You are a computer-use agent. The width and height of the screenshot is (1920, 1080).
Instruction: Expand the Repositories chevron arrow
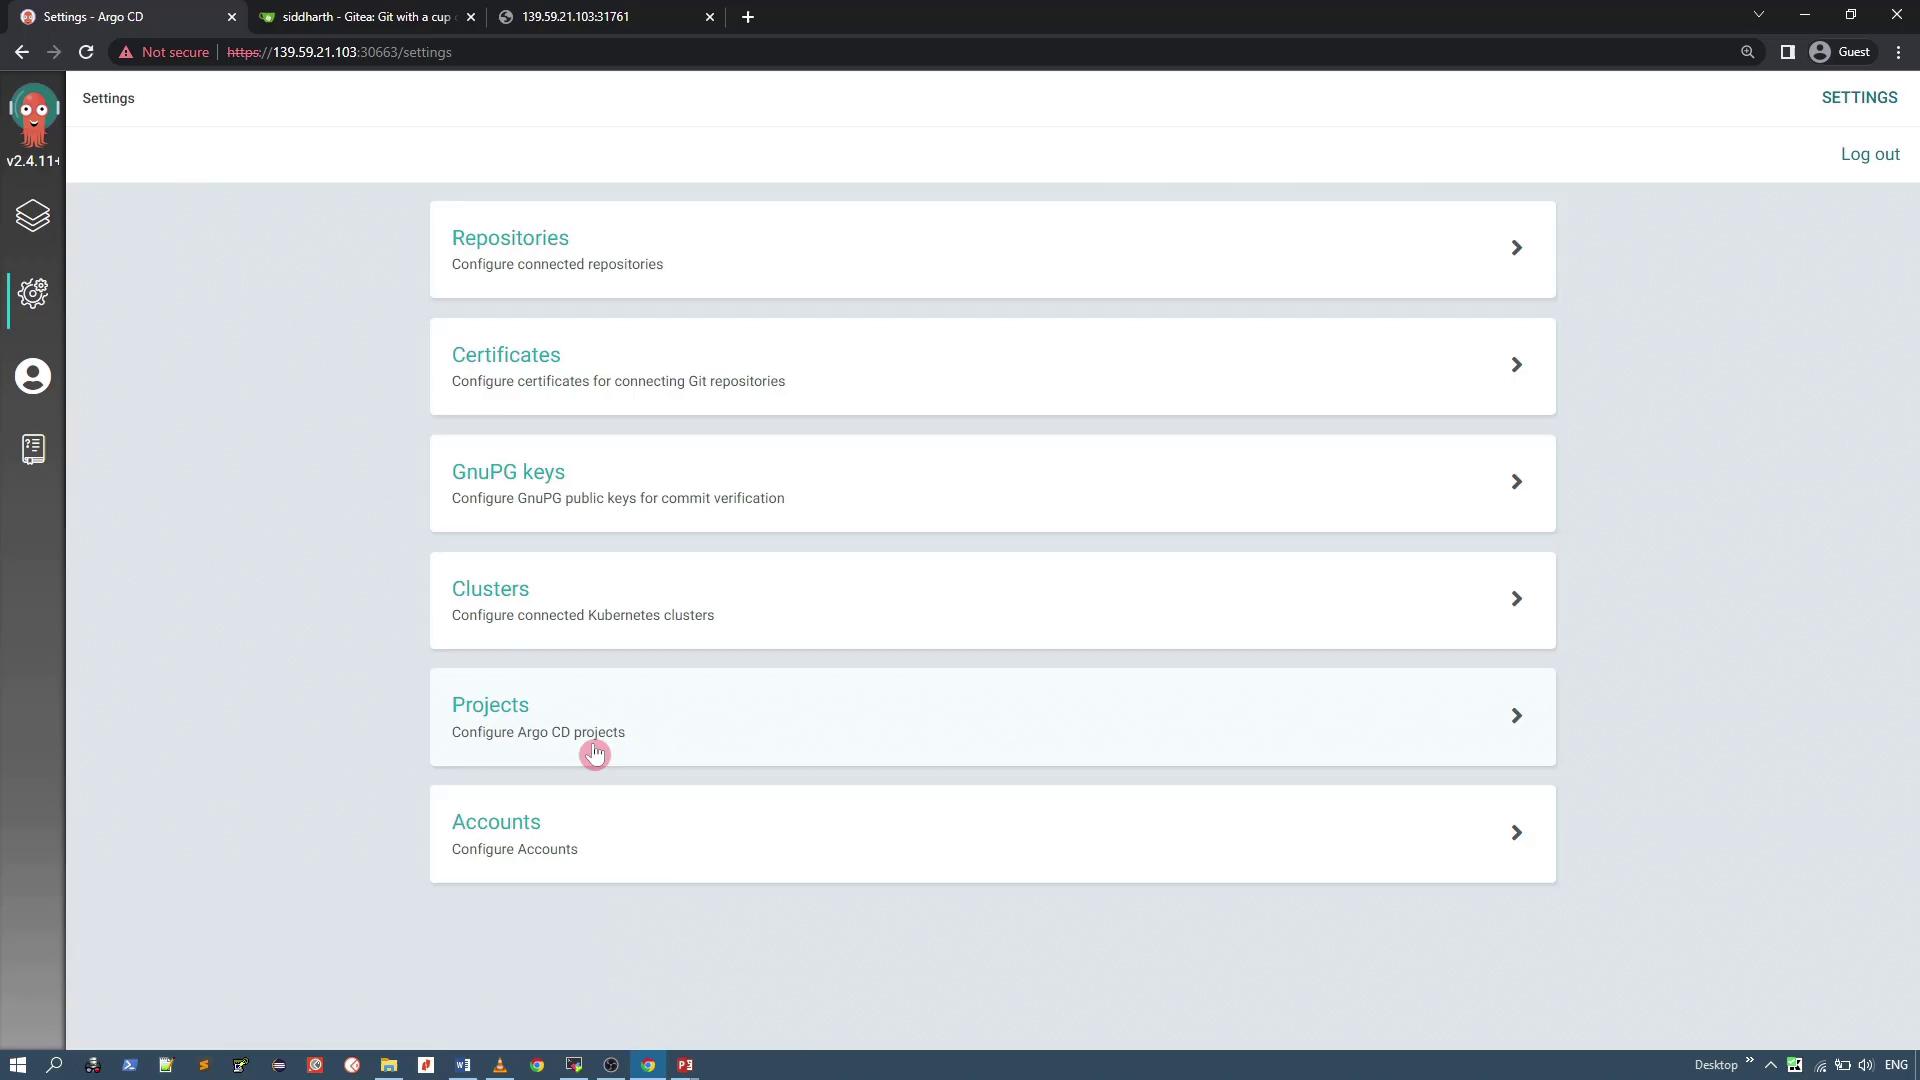1516,248
